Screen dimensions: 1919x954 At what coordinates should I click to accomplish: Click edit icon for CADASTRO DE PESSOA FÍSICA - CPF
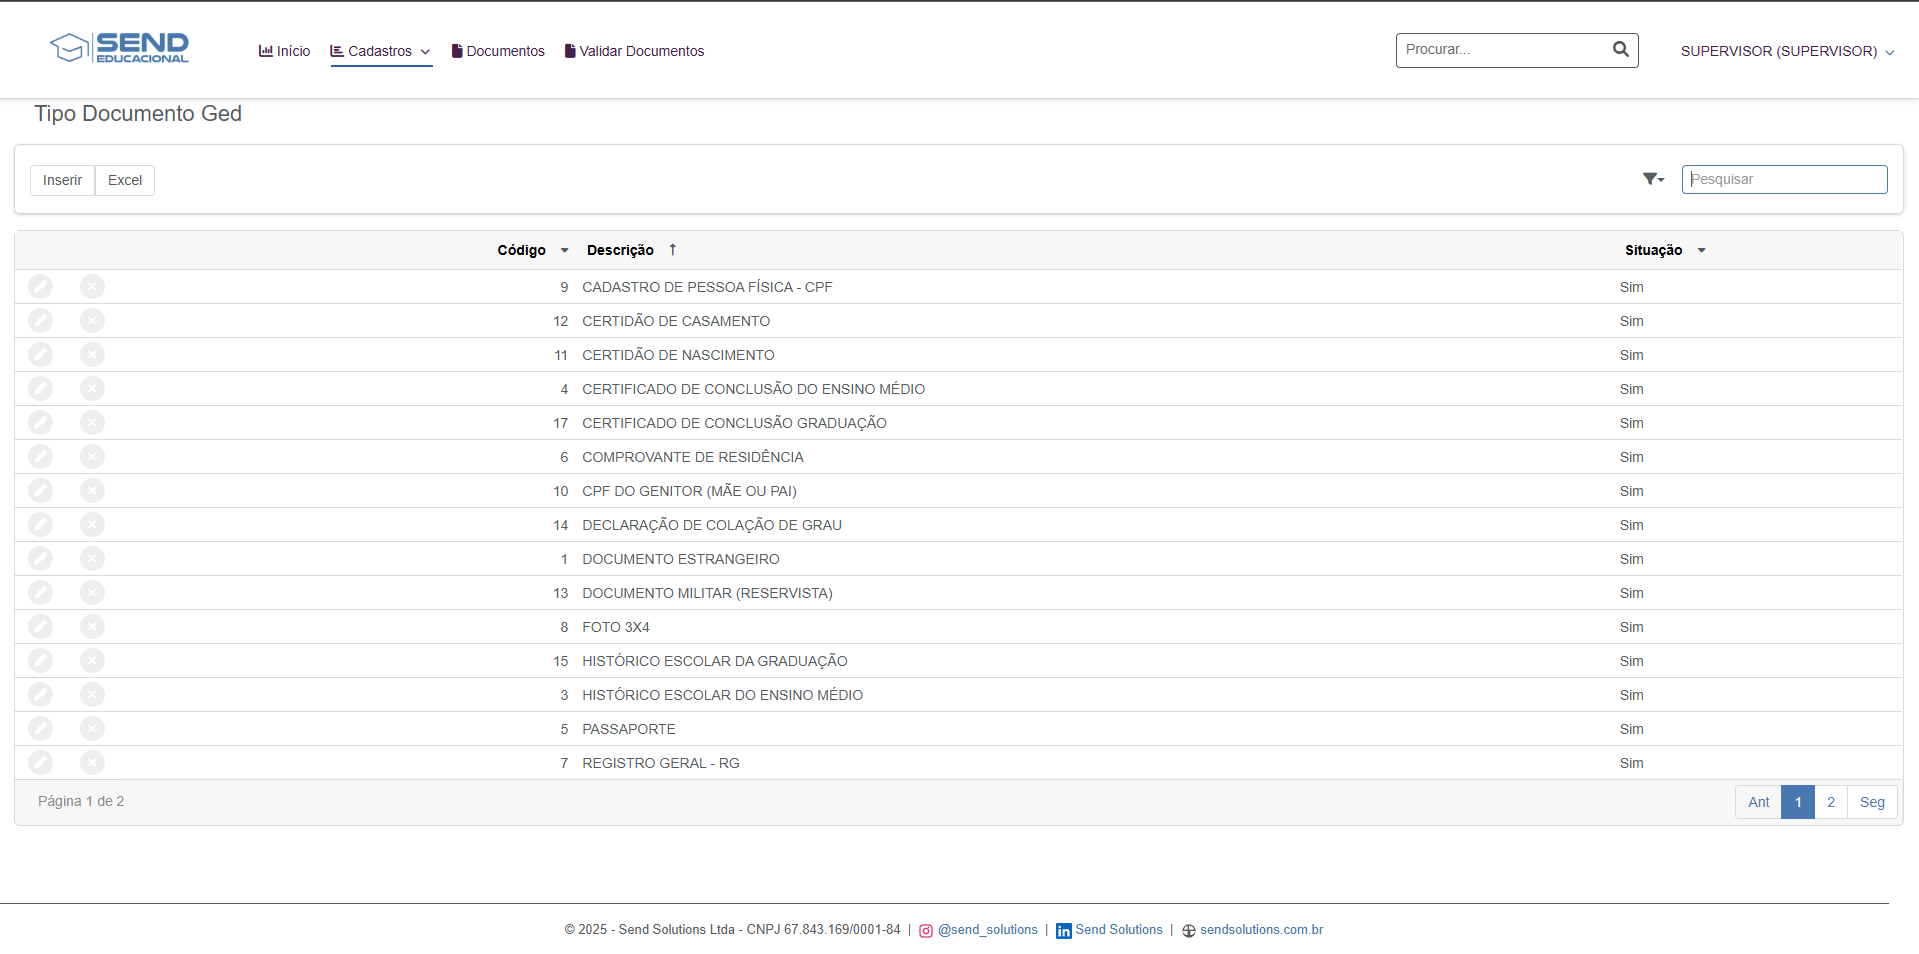[x=40, y=287]
